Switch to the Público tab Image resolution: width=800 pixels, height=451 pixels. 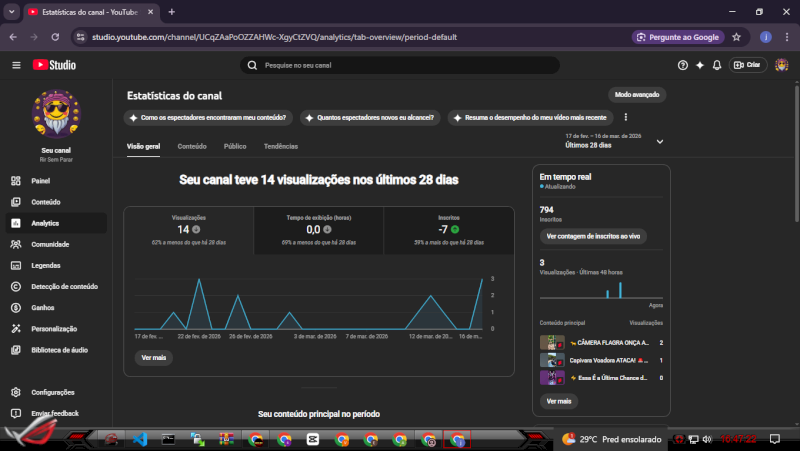click(235, 146)
